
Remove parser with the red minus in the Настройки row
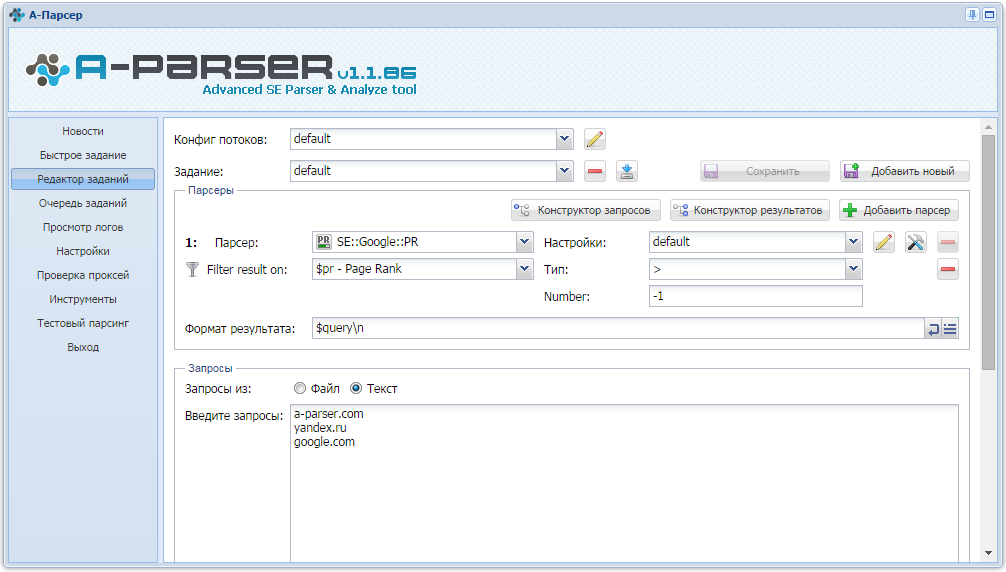click(948, 242)
